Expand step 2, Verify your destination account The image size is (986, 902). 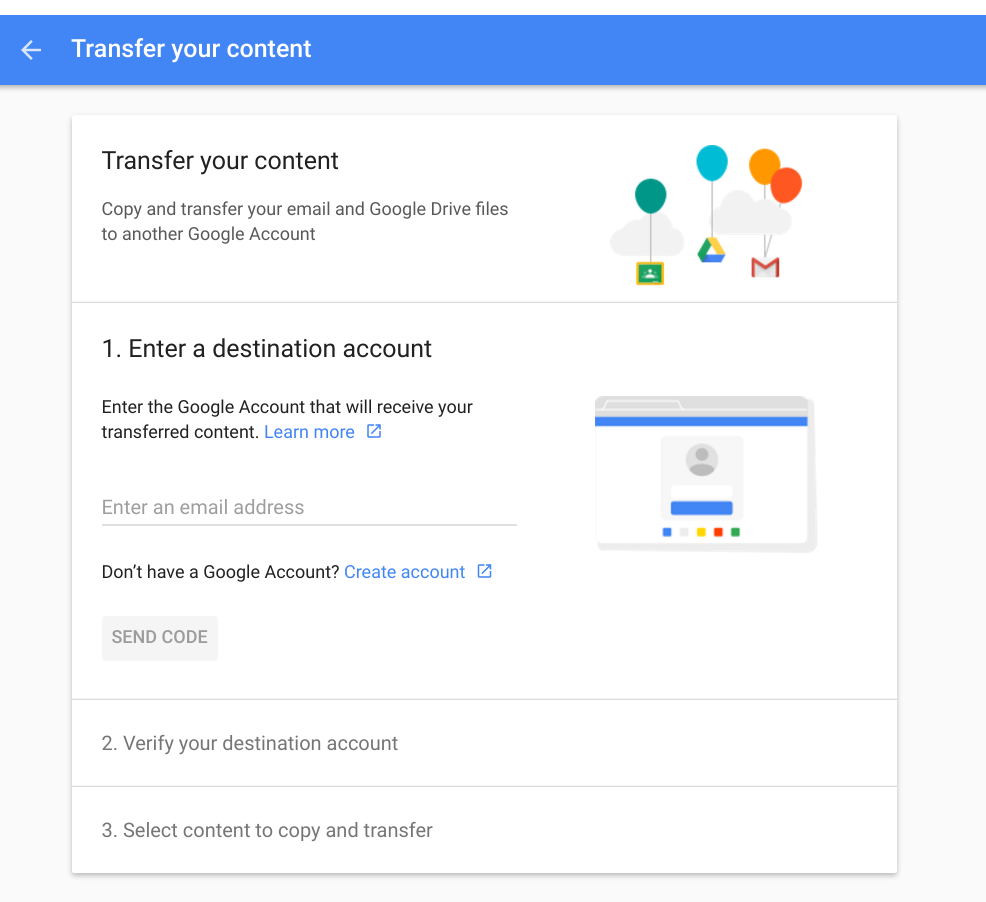tap(249, 743)
